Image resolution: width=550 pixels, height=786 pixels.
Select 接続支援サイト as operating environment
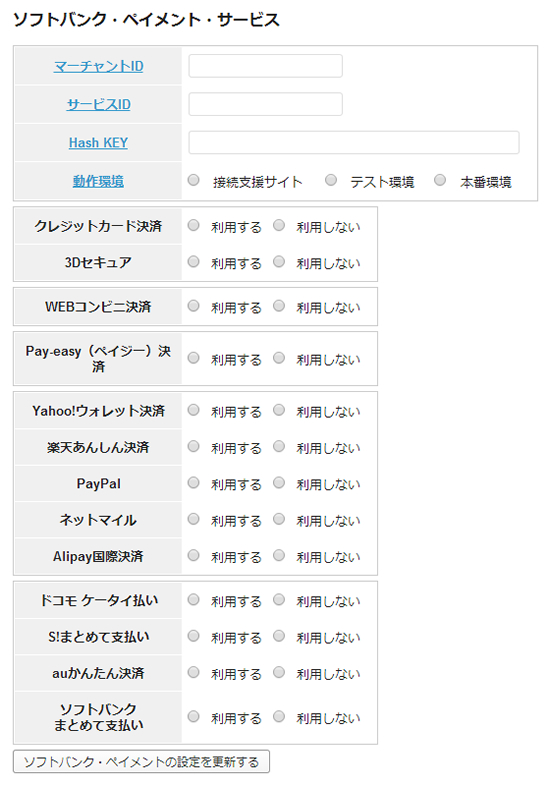pos(194,180)
